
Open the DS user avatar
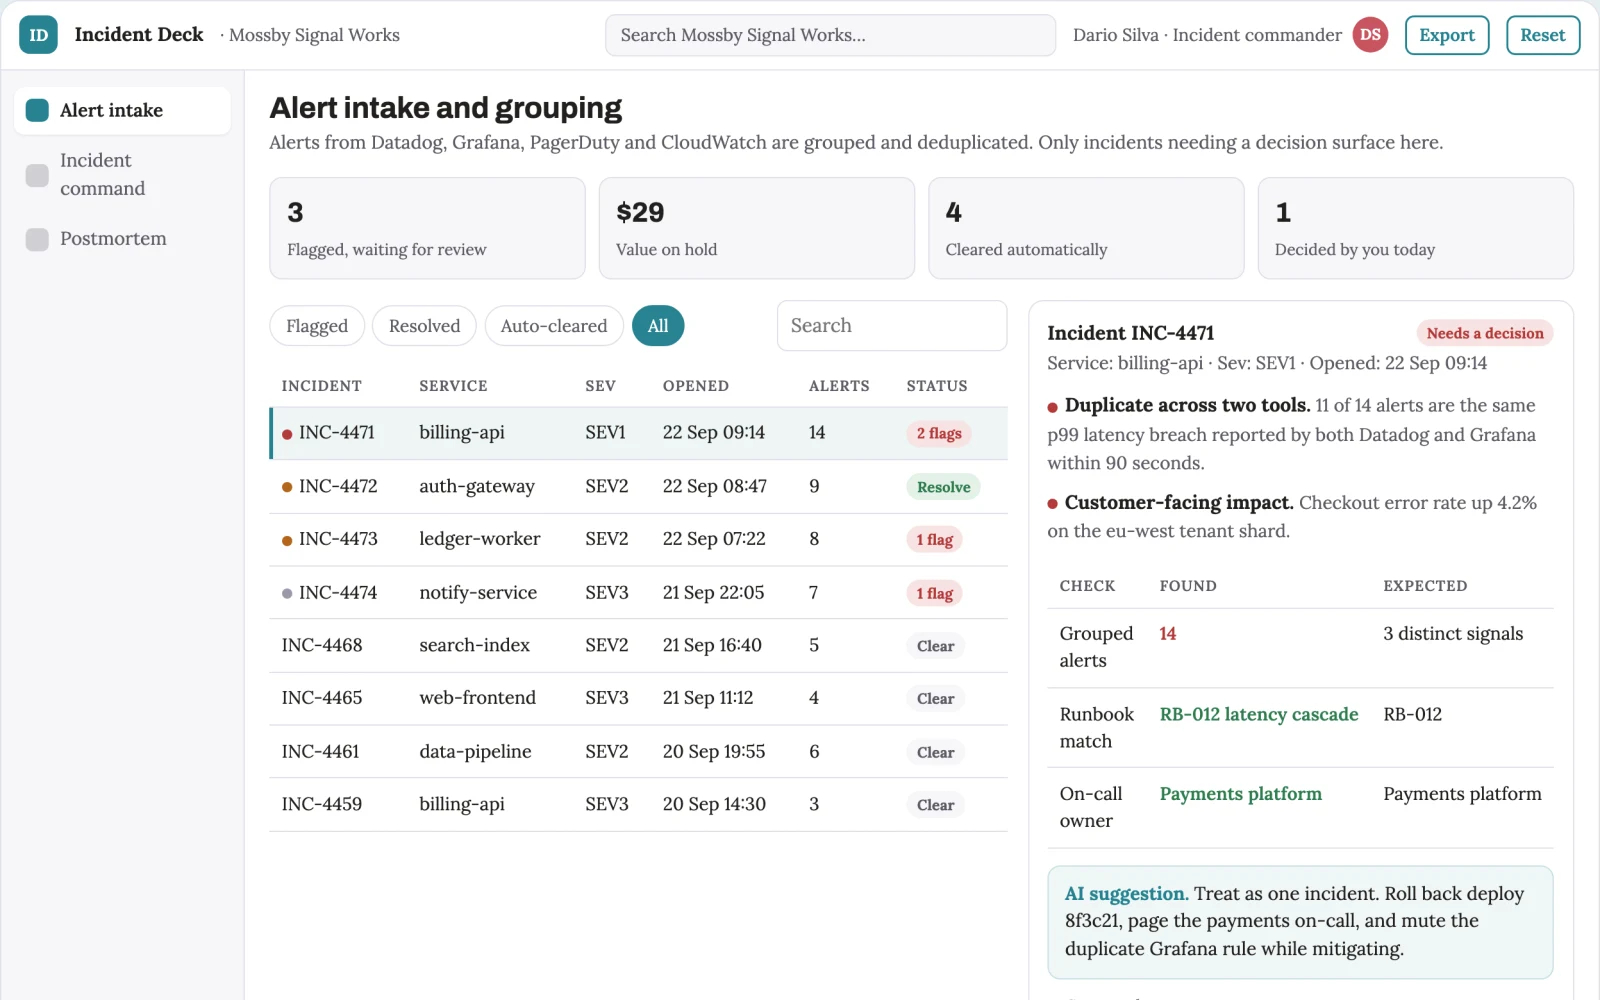click(1370, 35)
